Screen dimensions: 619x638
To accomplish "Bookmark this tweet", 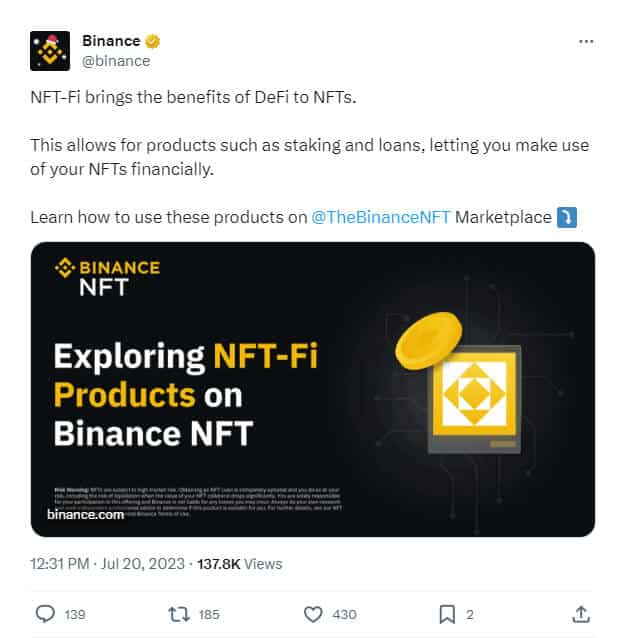I will pos(447,613).
